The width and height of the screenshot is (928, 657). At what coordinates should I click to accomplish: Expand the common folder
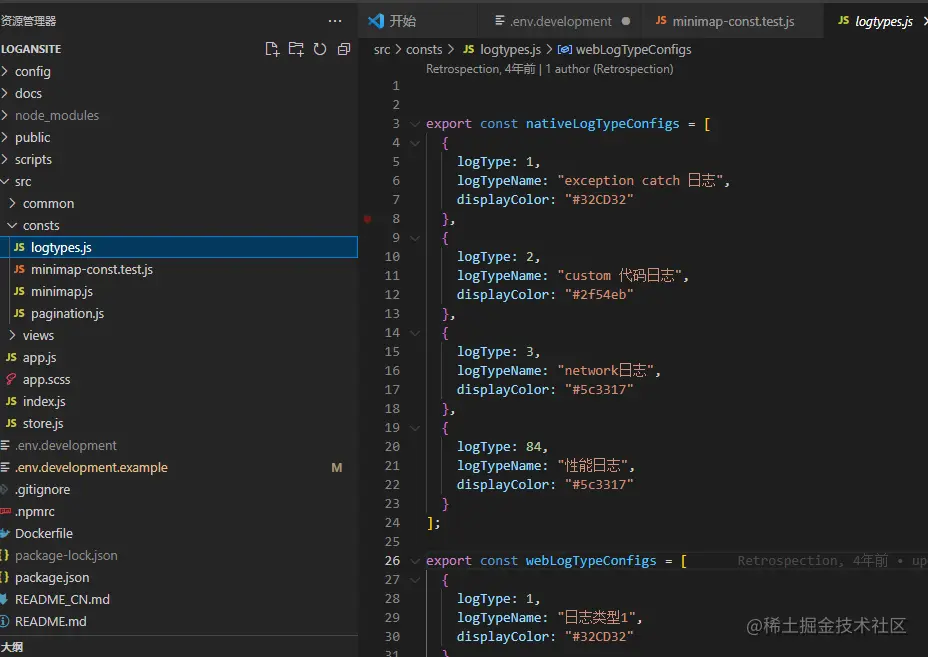12,203
